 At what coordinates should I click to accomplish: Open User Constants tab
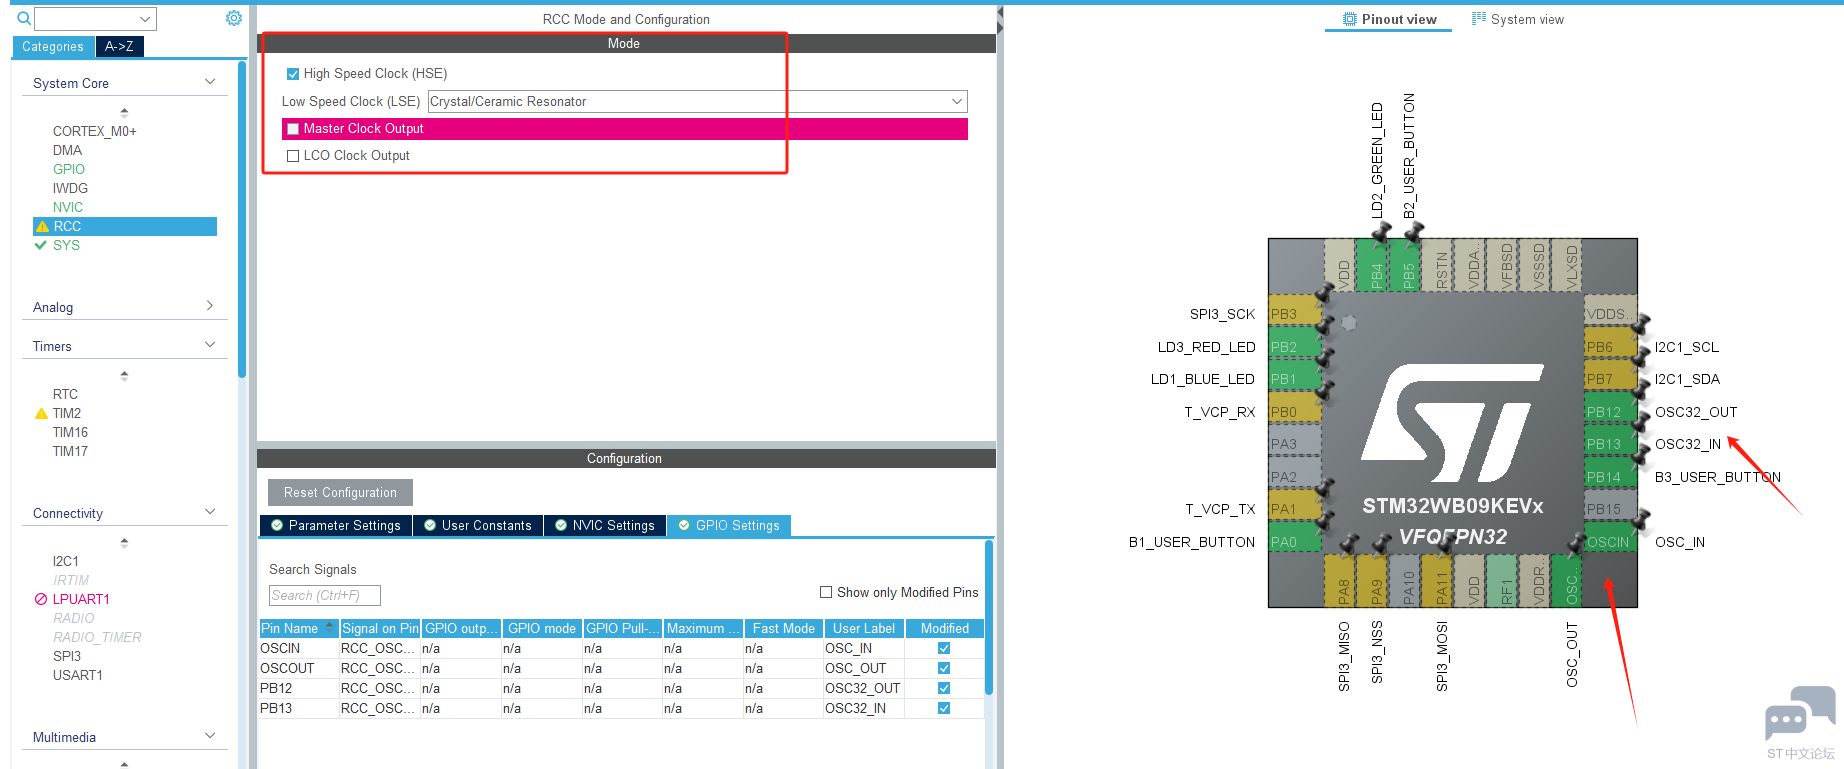point(478,526)
